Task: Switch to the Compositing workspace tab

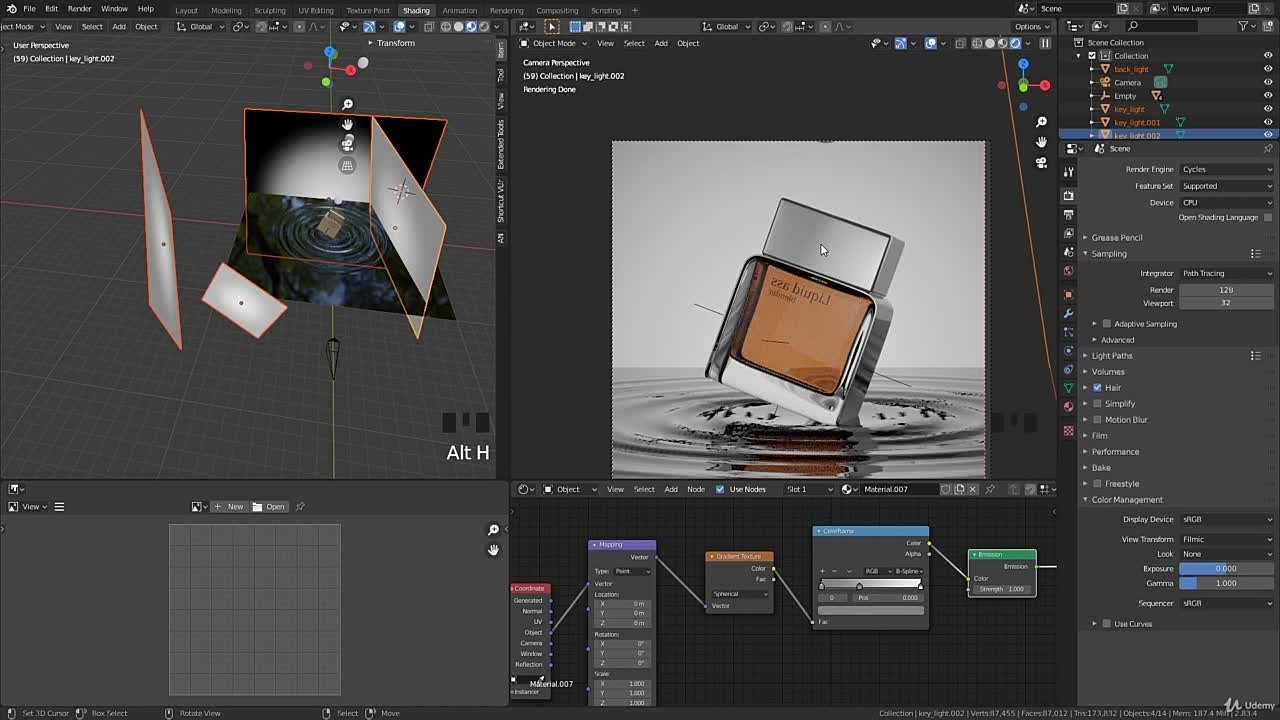Action: point(557,10)
